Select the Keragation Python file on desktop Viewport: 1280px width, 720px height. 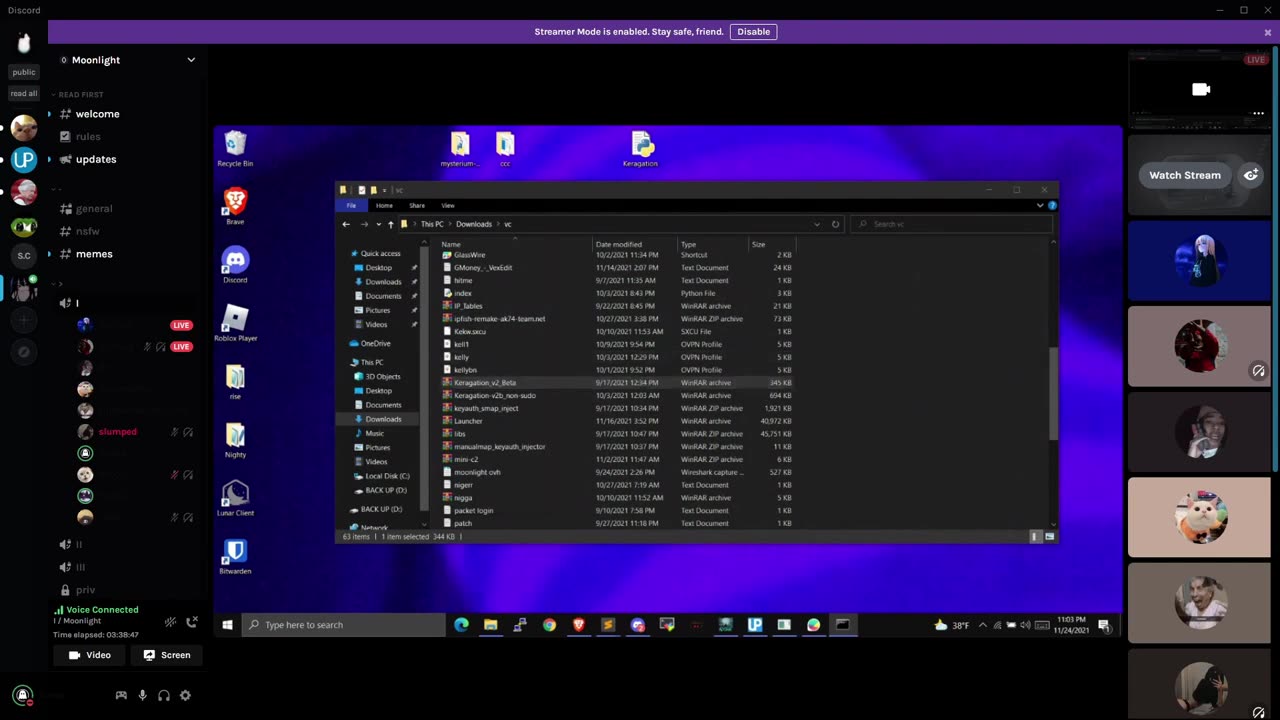click(641, 149)
